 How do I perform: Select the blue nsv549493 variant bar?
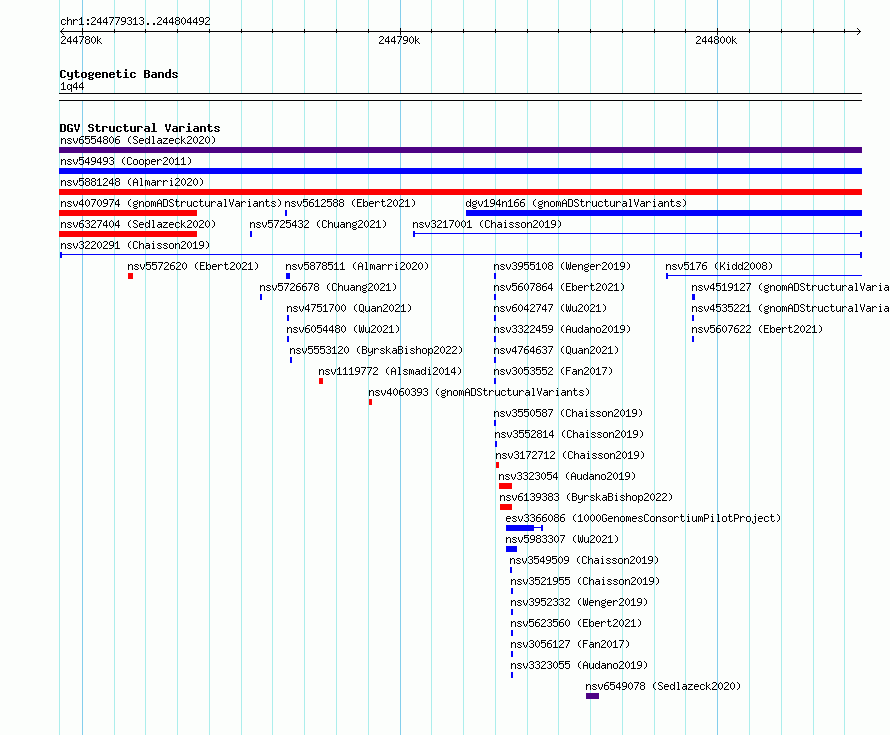tap(460, 171)
